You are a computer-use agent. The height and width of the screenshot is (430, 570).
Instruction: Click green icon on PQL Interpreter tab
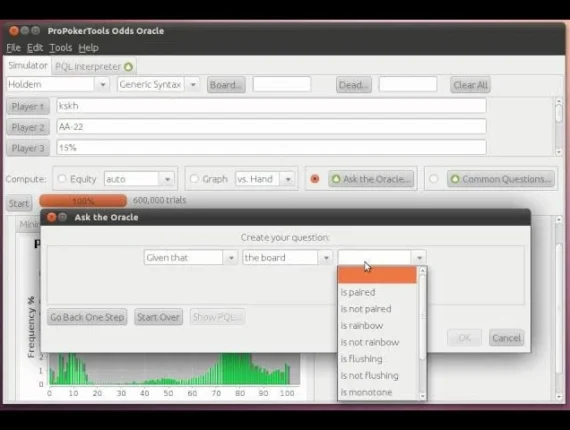tap(128, 67)
